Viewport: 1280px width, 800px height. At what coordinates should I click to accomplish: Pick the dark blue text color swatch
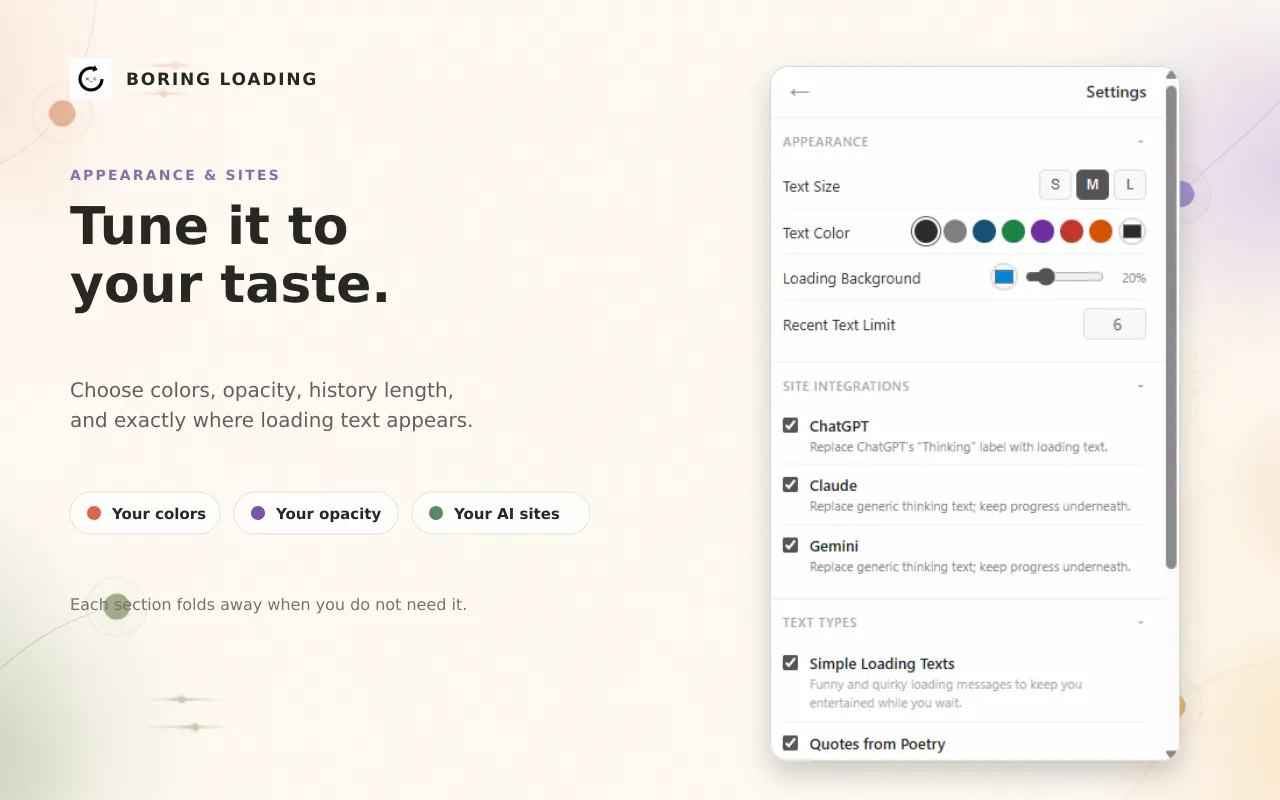point(984,232)
